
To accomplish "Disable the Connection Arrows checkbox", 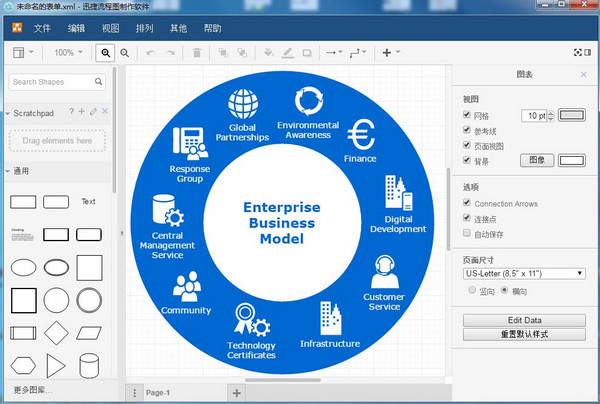I will [467, 204].
